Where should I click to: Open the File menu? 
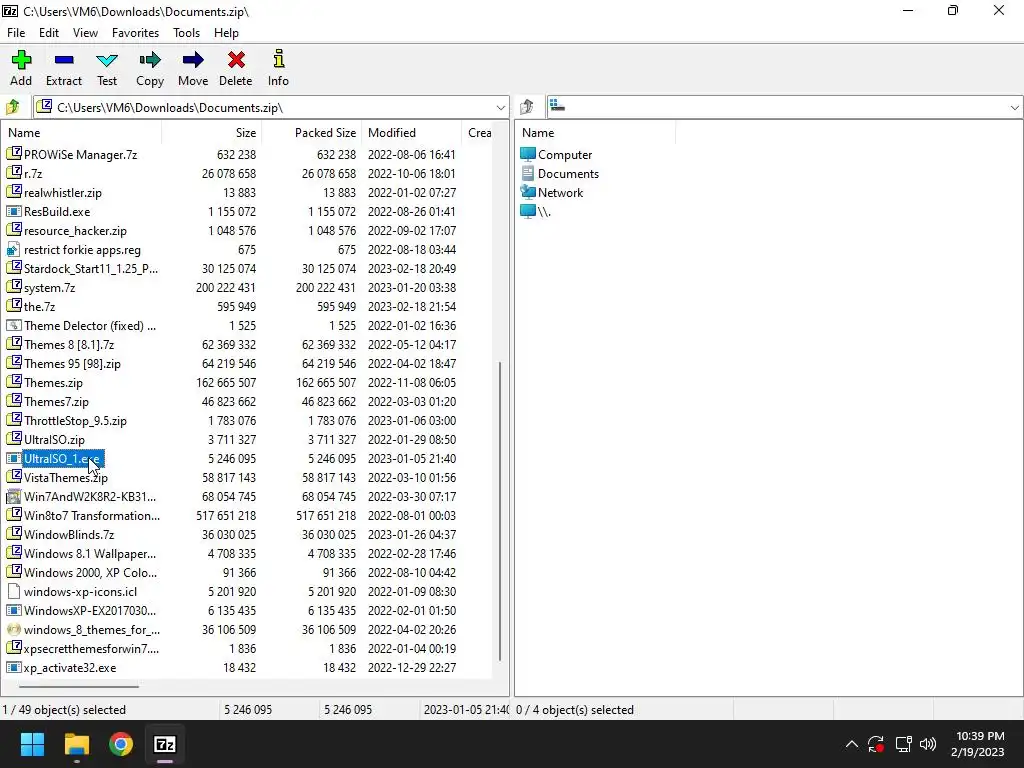[16, 33]
